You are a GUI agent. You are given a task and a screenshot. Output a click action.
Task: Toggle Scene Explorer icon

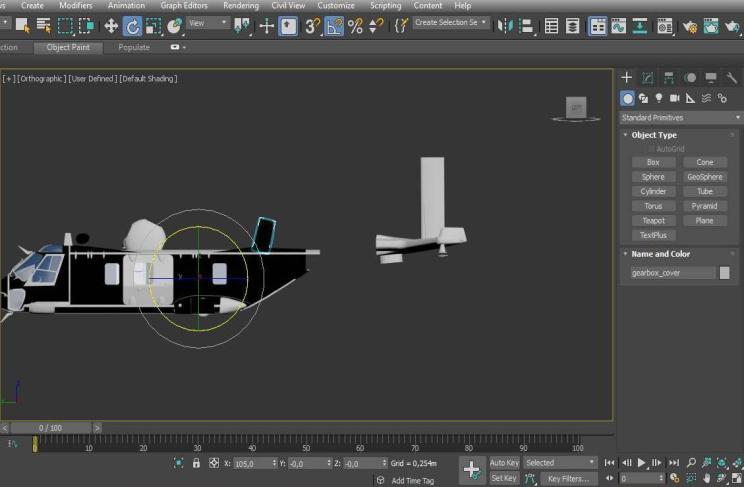551,26
